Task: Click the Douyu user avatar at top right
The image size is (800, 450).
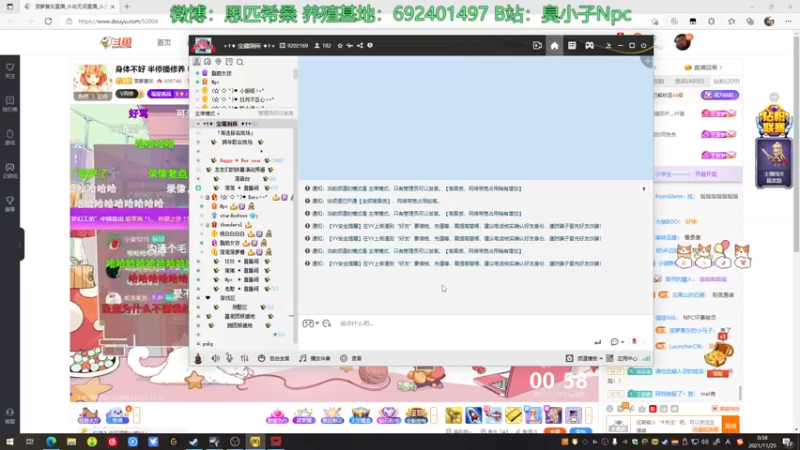Action: point(683,42)
